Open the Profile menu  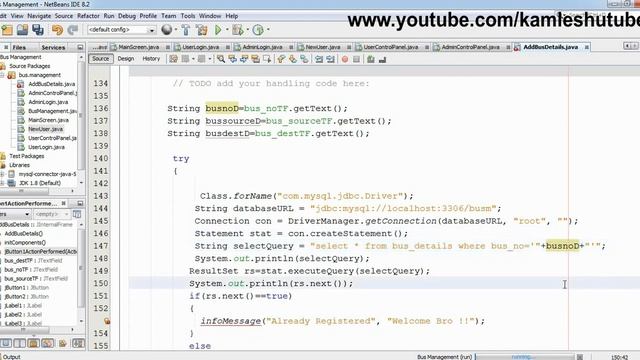pyautogui.click(x=148, y=16)
